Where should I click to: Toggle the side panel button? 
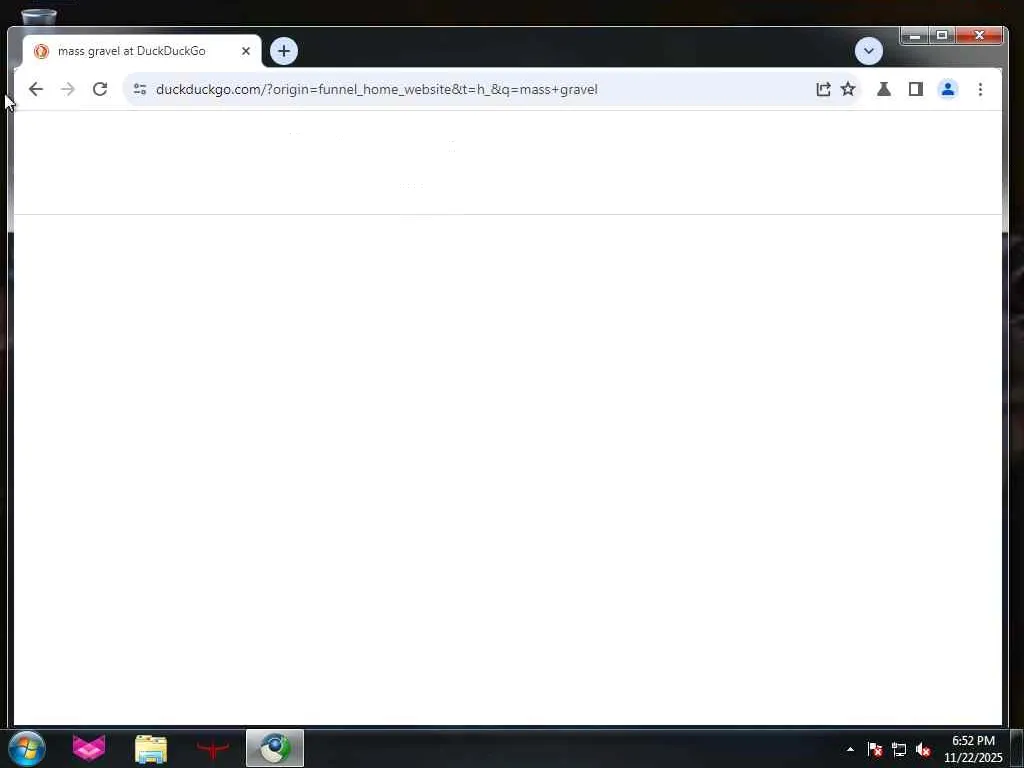tap(916, 89)
